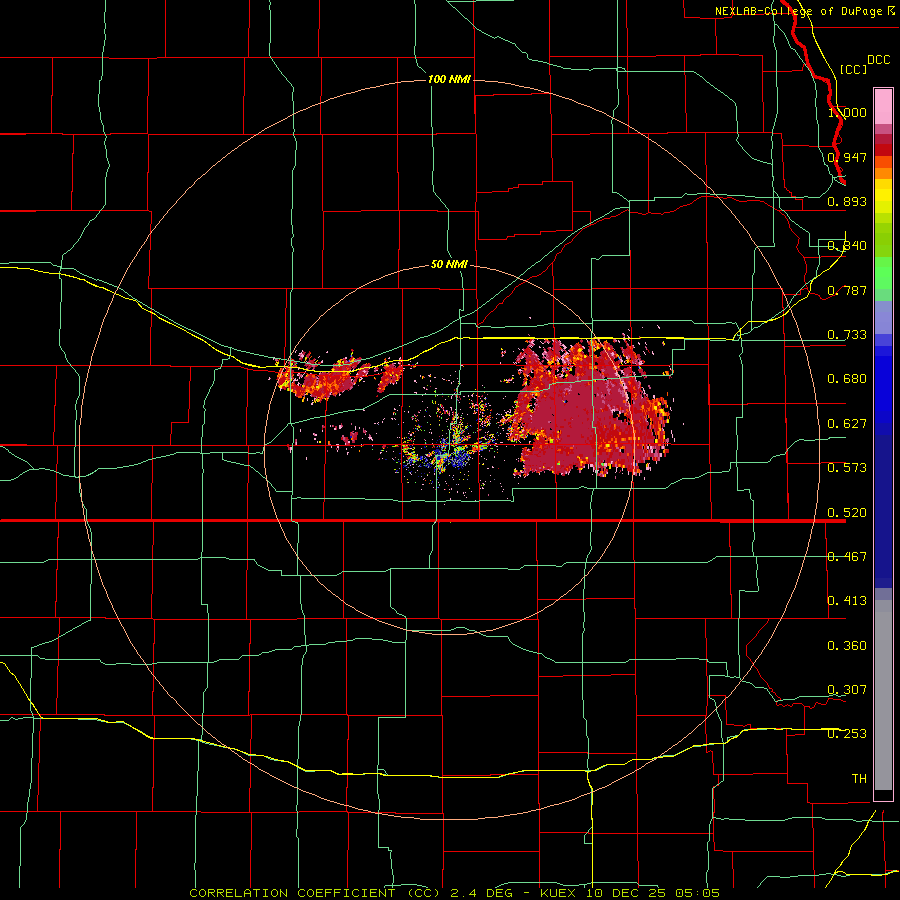
Task: Select the 0.733 value on the color scale
Action: [847, 335]
